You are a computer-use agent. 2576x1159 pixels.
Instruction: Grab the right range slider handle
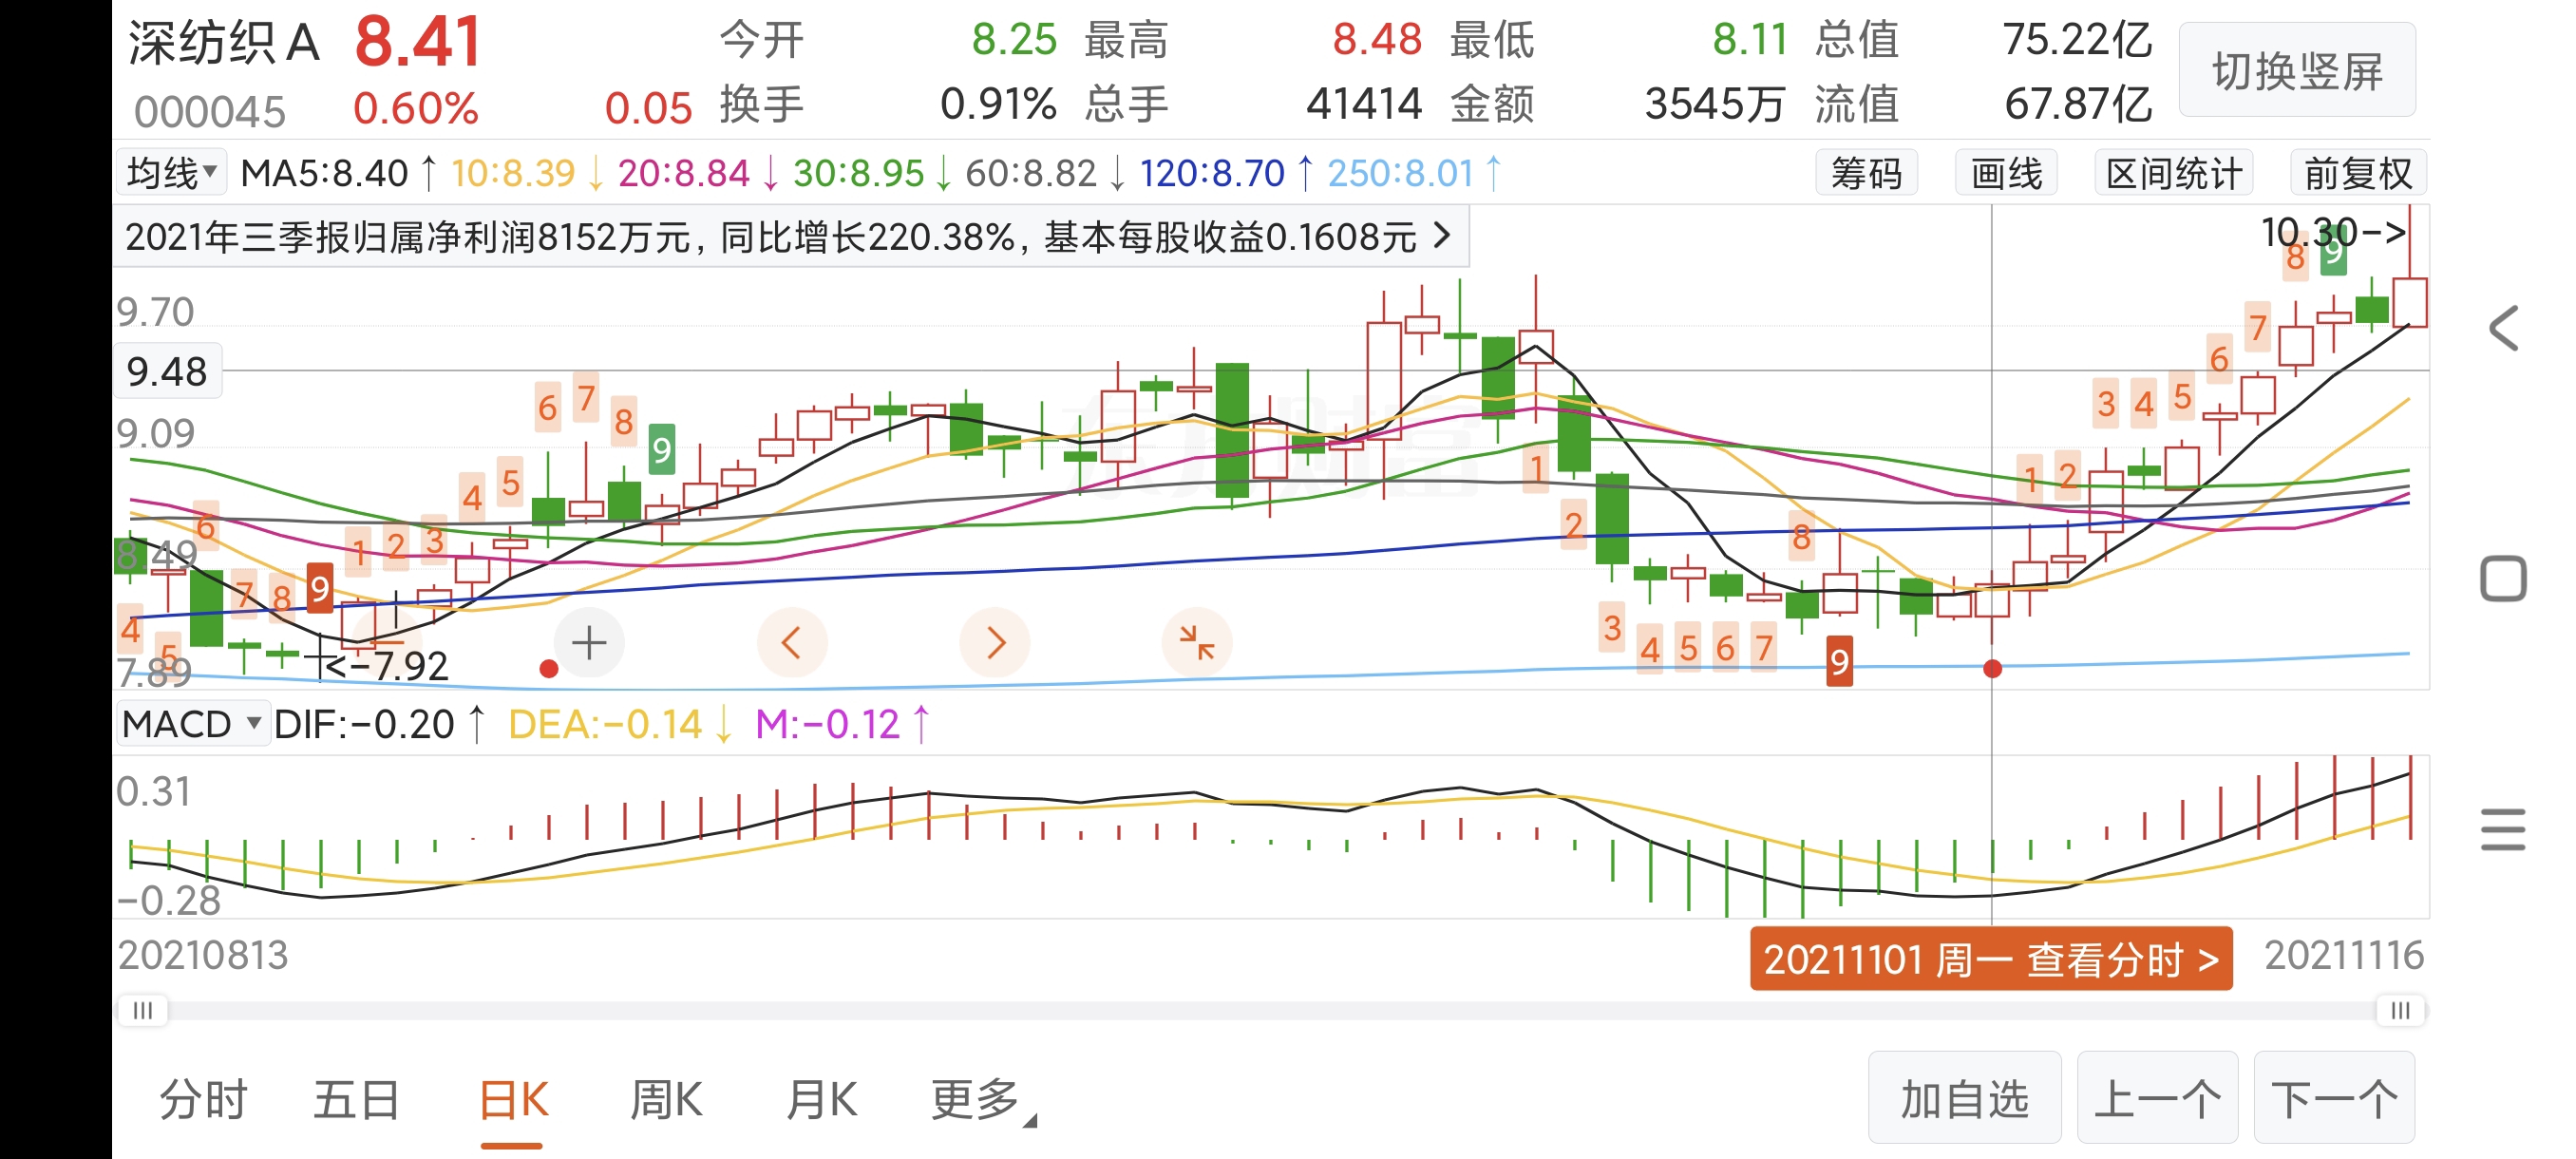point(2400,1010)
